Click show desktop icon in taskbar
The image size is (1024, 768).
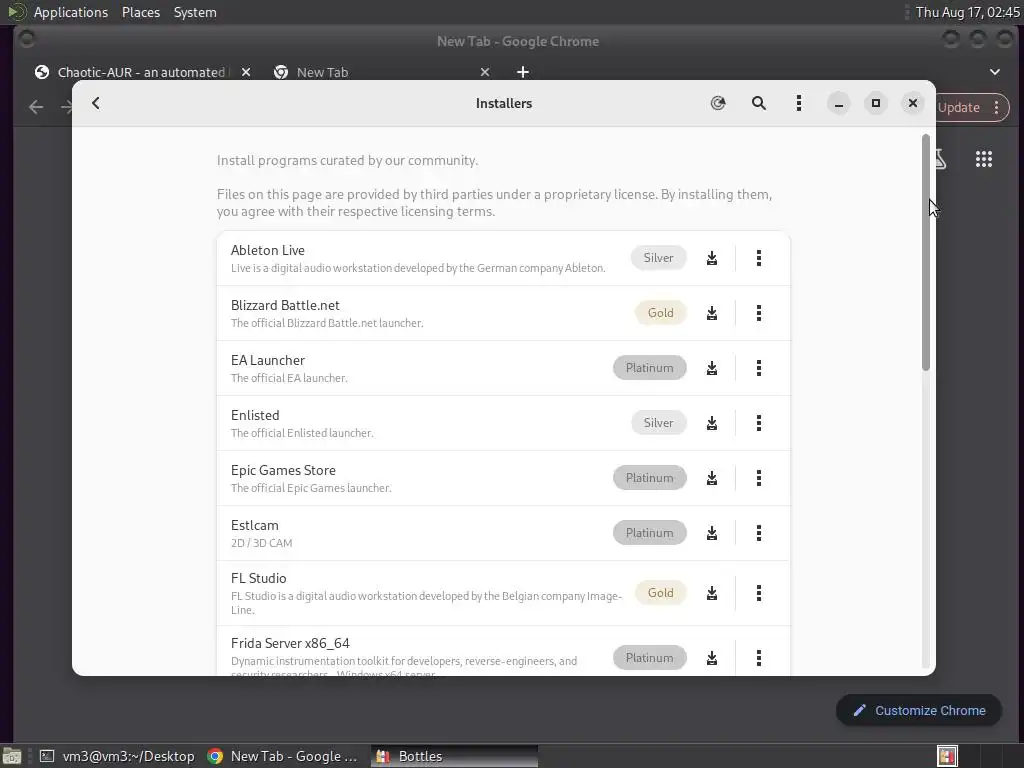(12, 756)
